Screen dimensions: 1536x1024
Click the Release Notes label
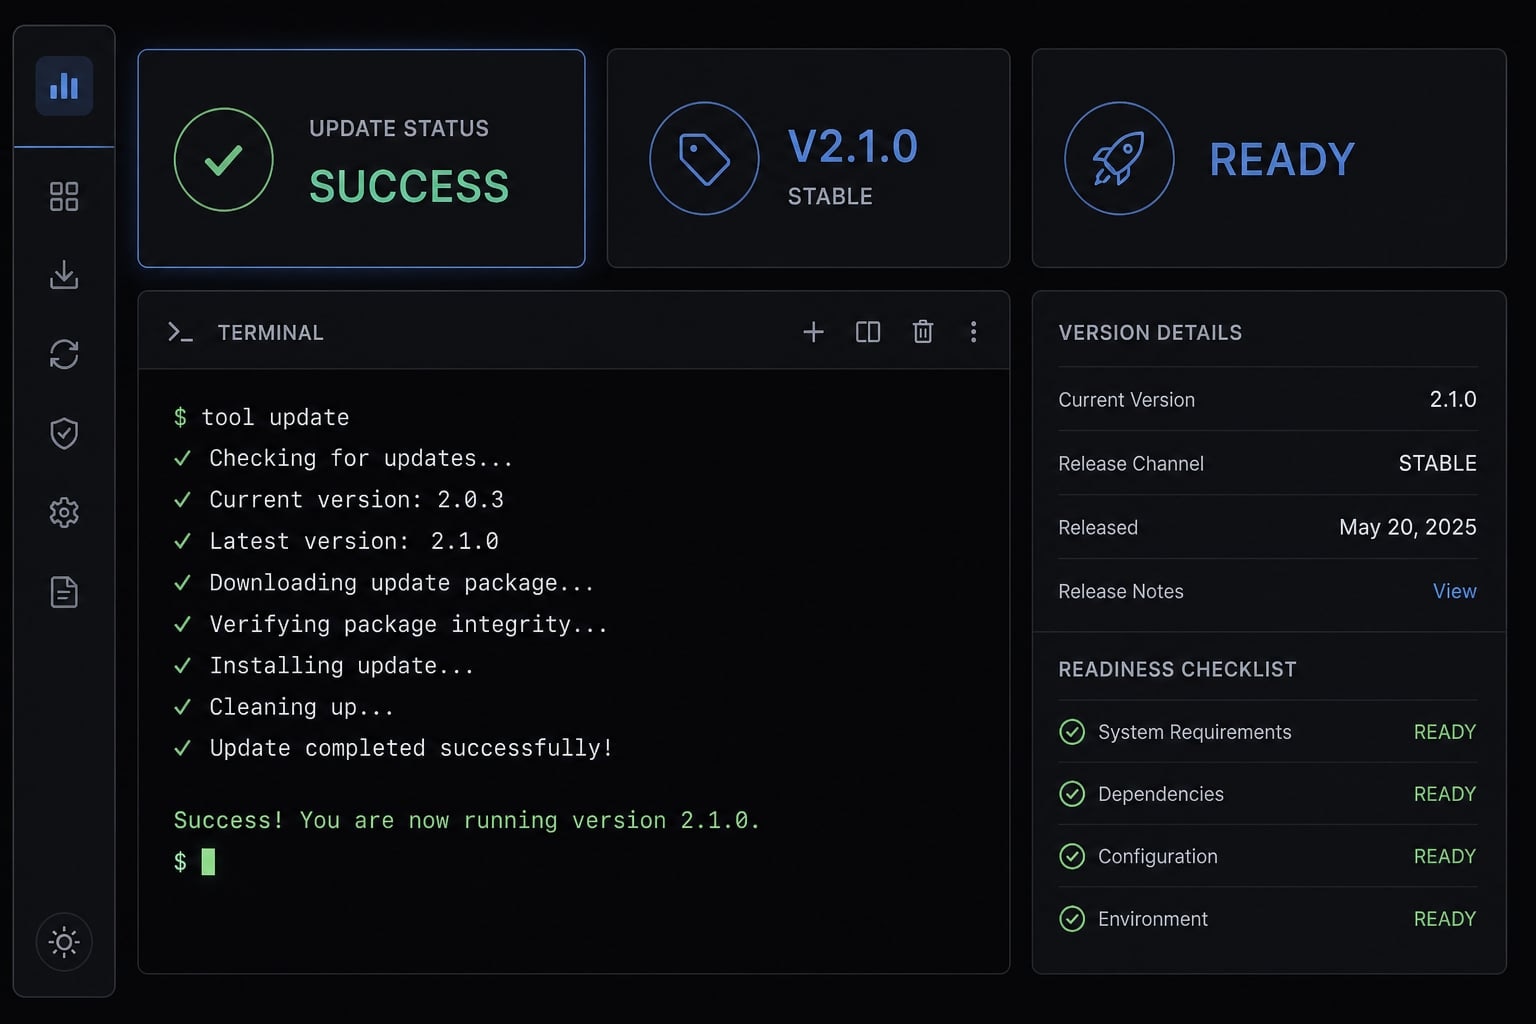pyautogui.click(x=1121, y=591)
